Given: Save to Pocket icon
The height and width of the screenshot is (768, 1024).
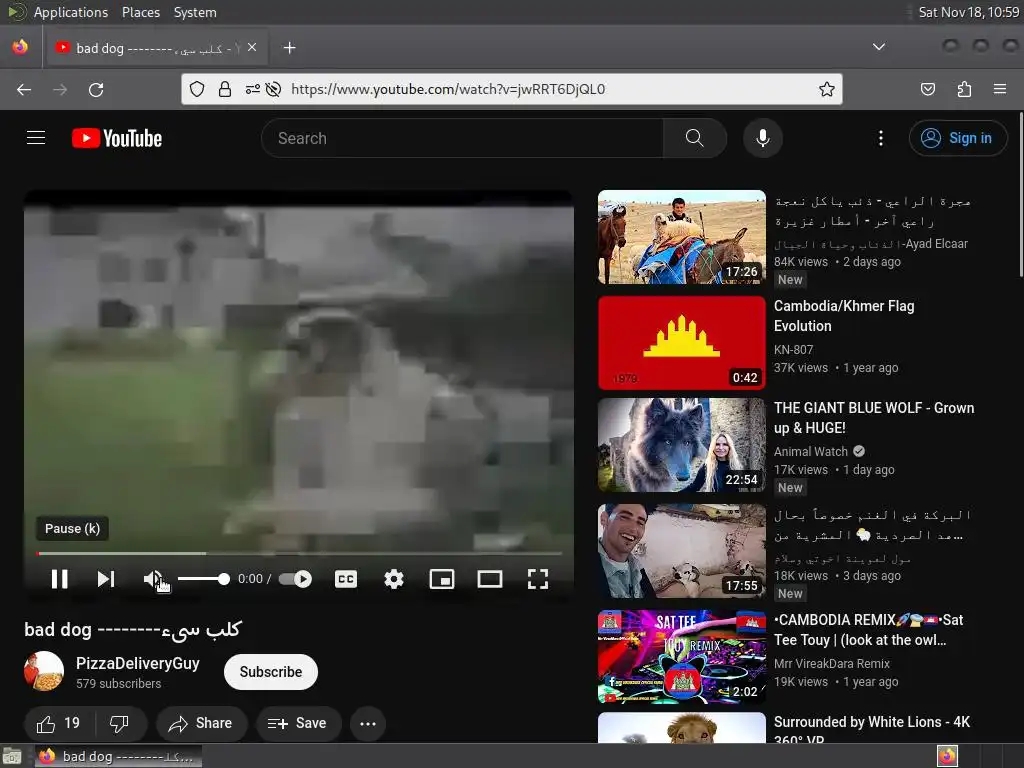Looking at the screenshot, I should click(927, 89).
